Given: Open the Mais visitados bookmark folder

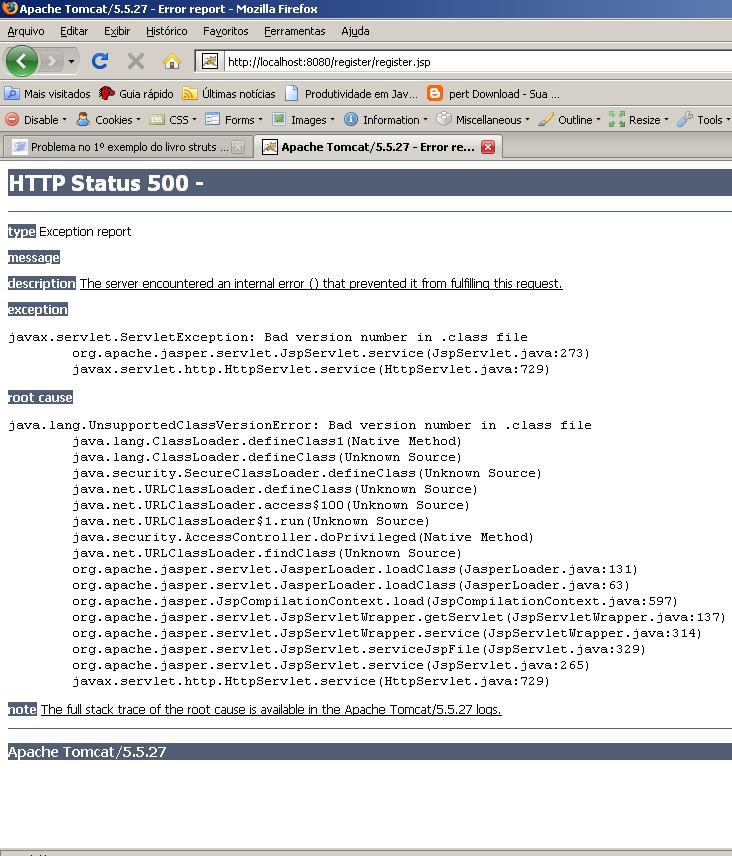Looking at the screenshot, I should point(47,94).
